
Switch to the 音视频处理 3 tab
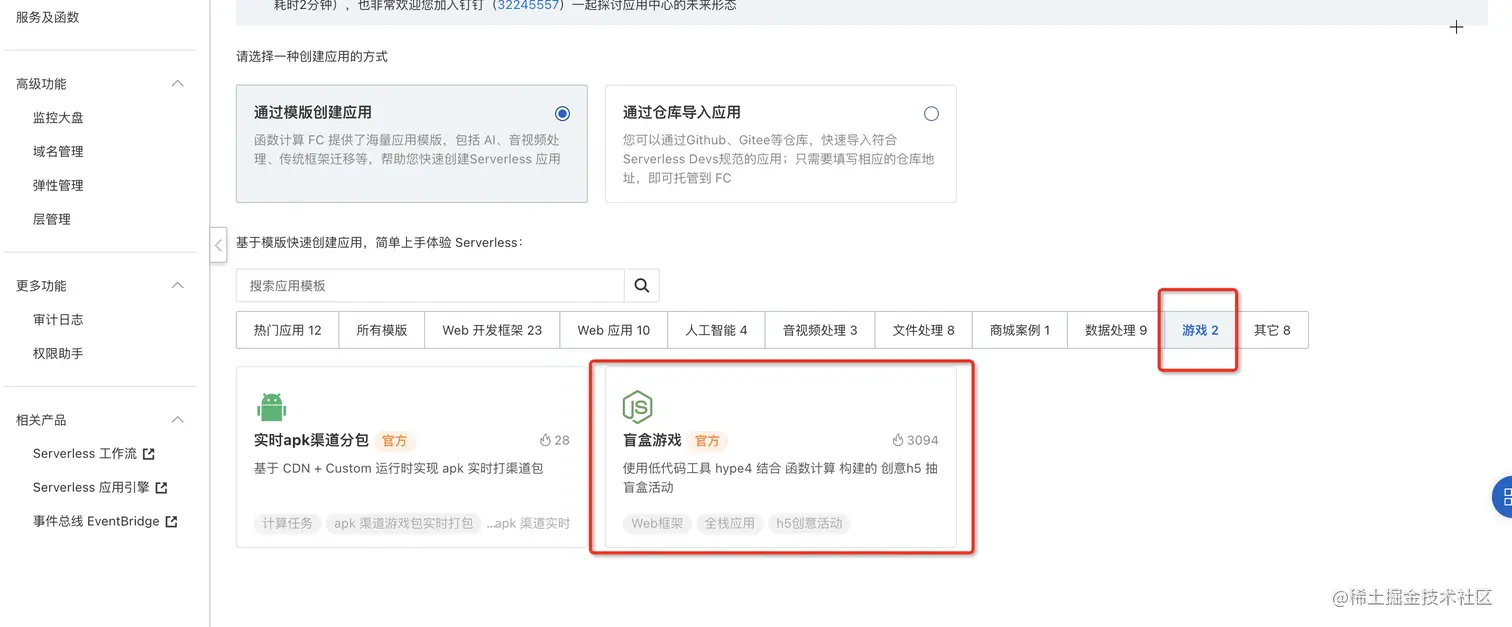click(820, 330)
